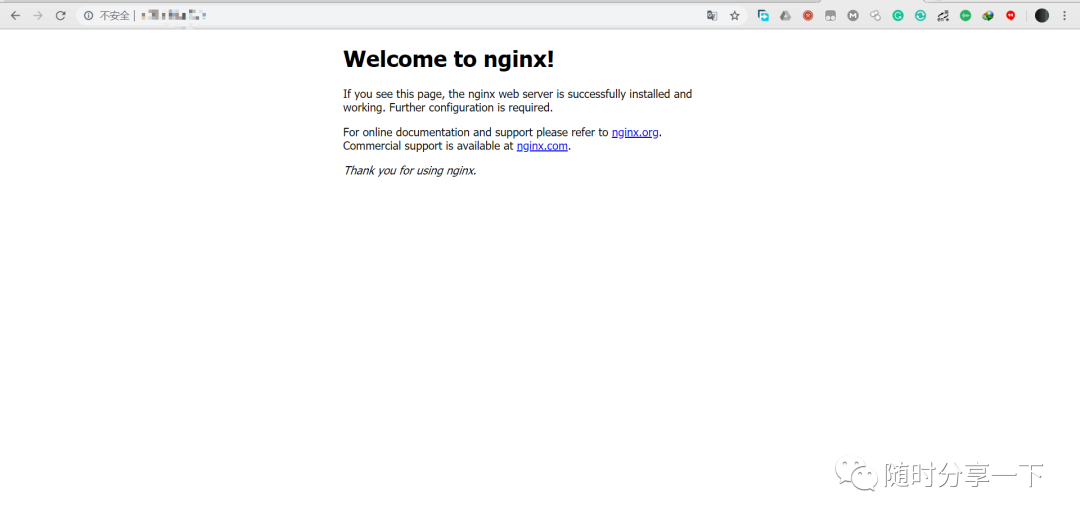This screenshot has height=523, width=1080.
Task: Open the IDM globe extension icon
Action: (988, 15)
